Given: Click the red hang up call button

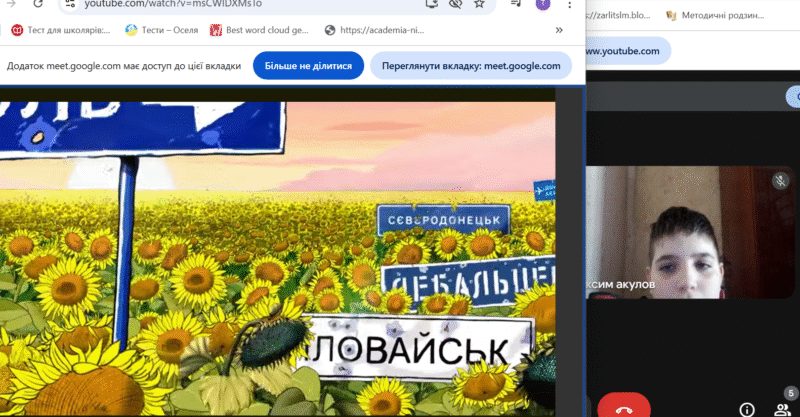Looking at the screenshot, I should 624,408.
